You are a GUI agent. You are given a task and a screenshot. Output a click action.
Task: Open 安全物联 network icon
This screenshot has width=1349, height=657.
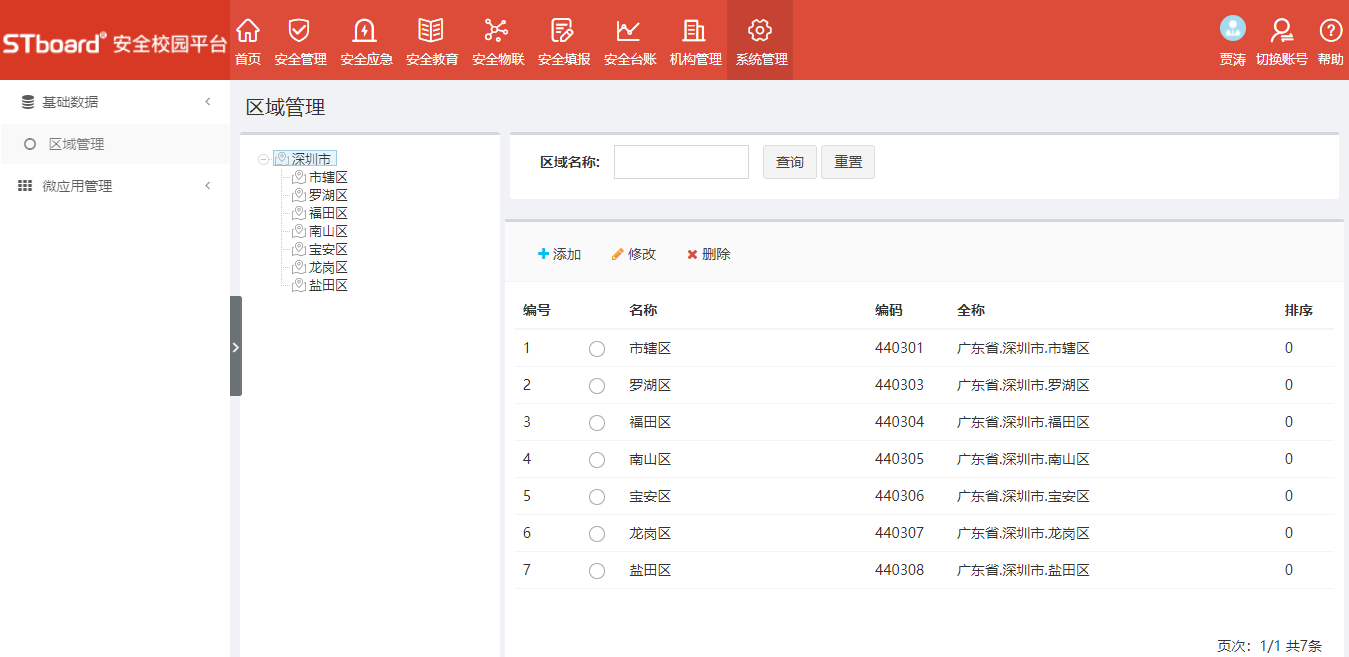point(497,30)
